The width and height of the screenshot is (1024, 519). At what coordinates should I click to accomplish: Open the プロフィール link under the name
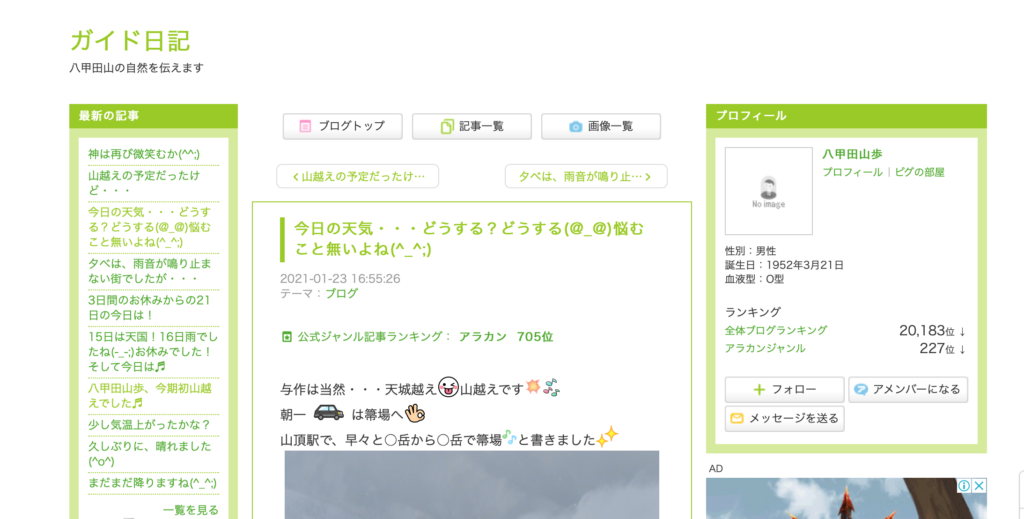(852, 172)
